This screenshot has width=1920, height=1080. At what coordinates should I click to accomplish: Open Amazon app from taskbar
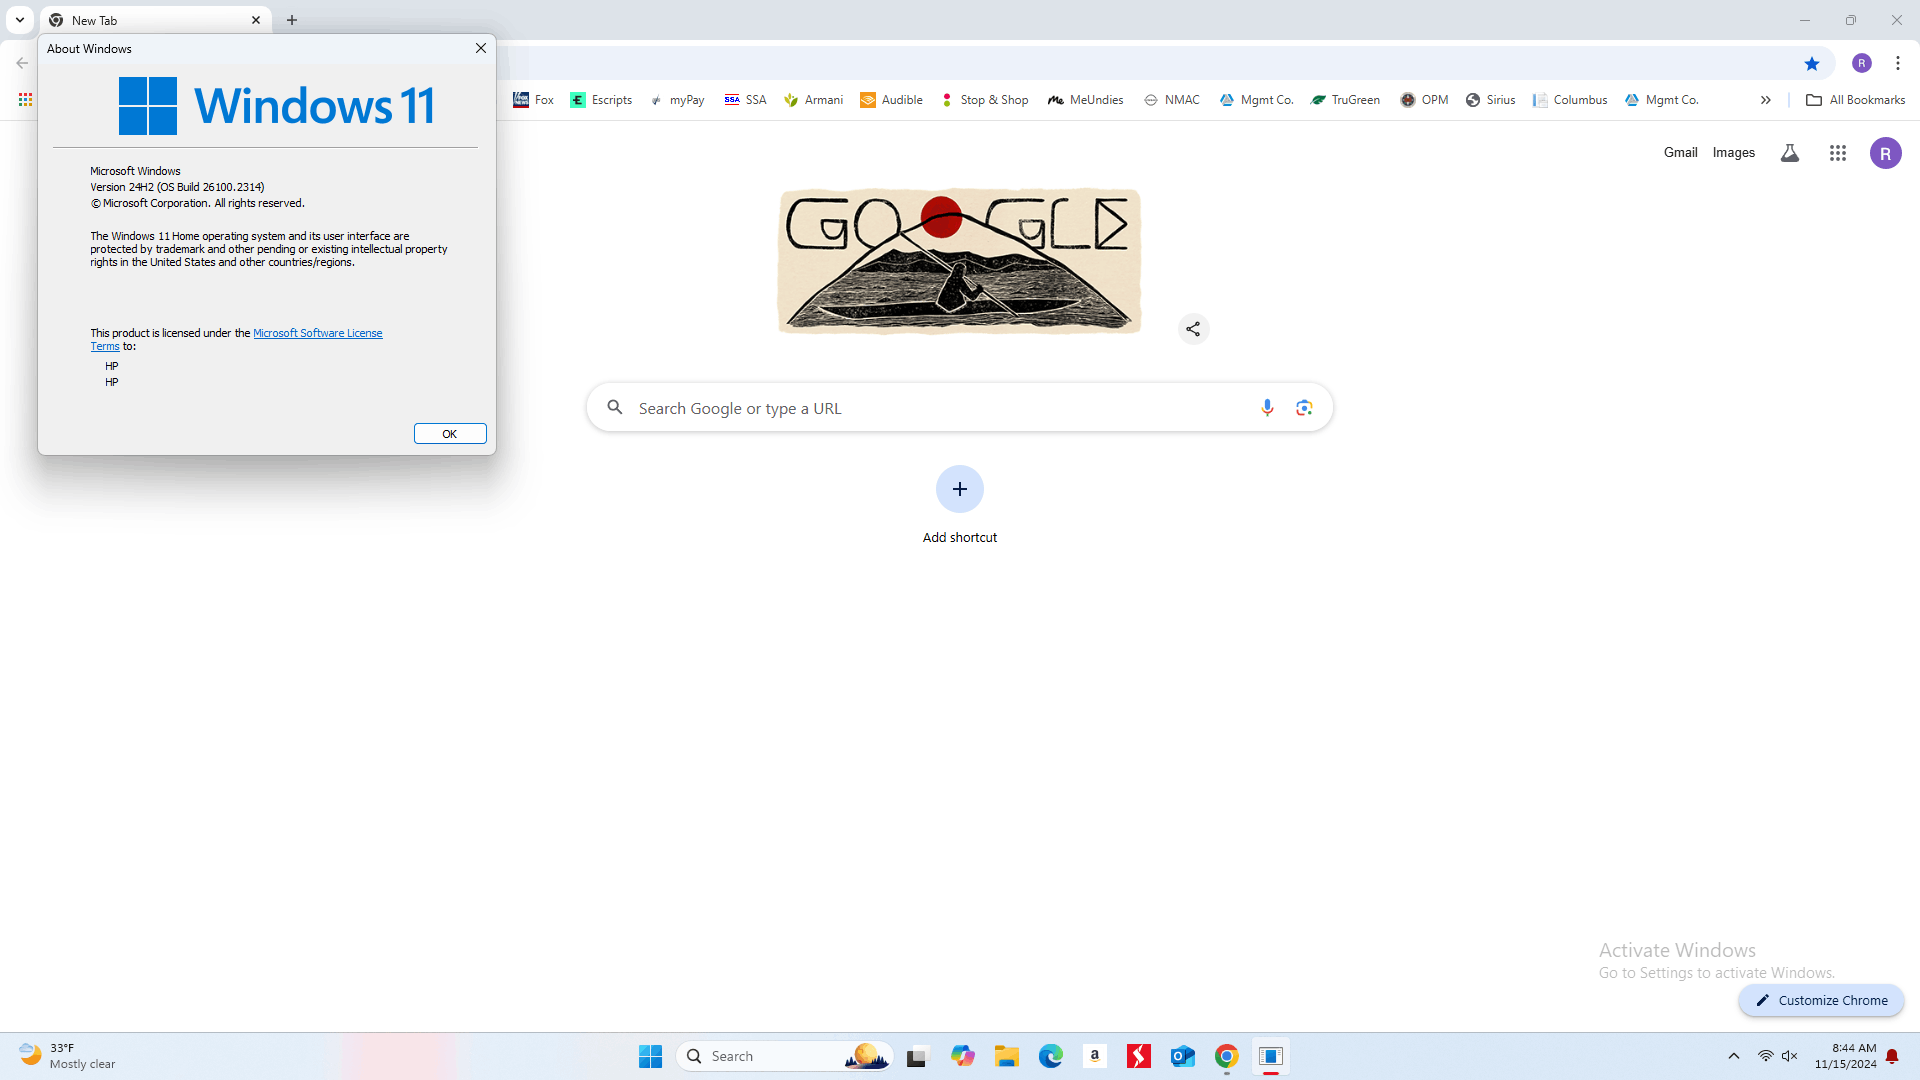[x=1094, y=1056]
